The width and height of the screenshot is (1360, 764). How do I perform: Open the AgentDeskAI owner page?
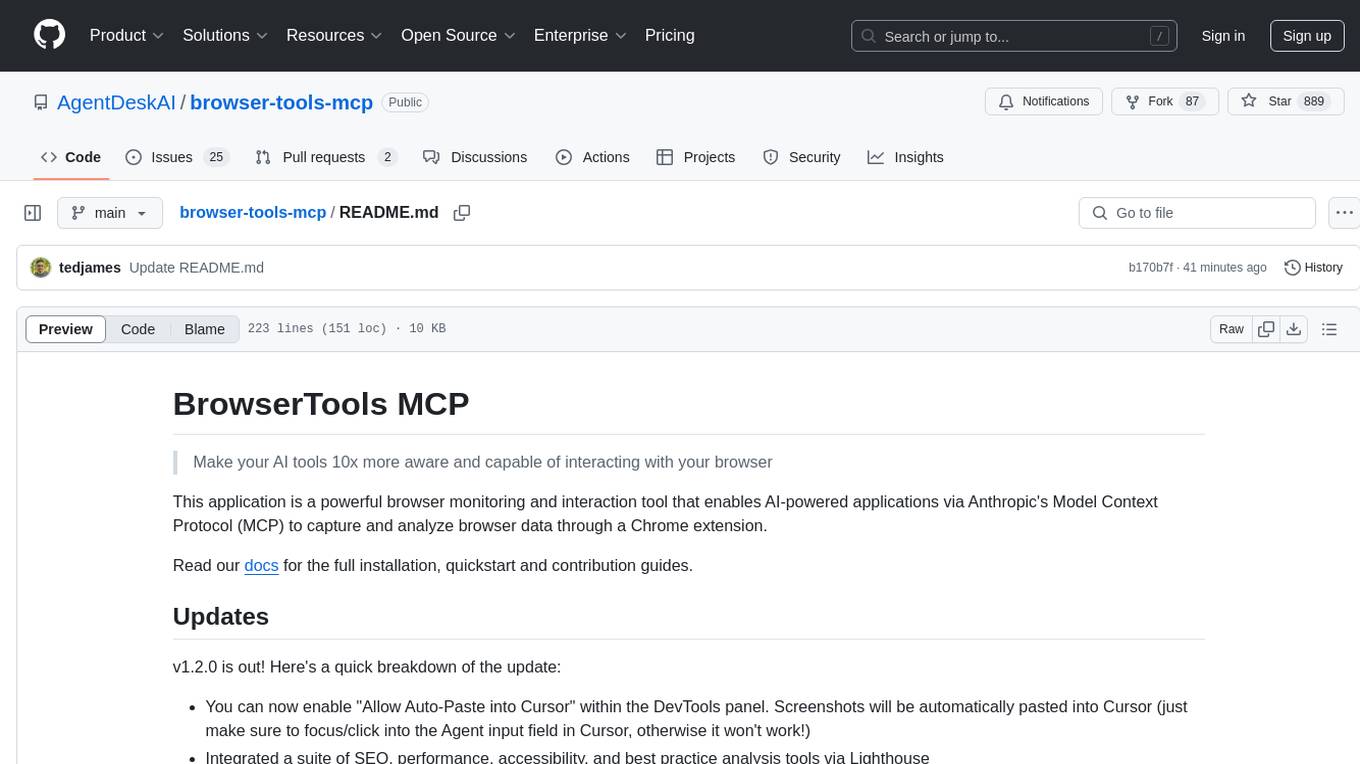point(116,102)
